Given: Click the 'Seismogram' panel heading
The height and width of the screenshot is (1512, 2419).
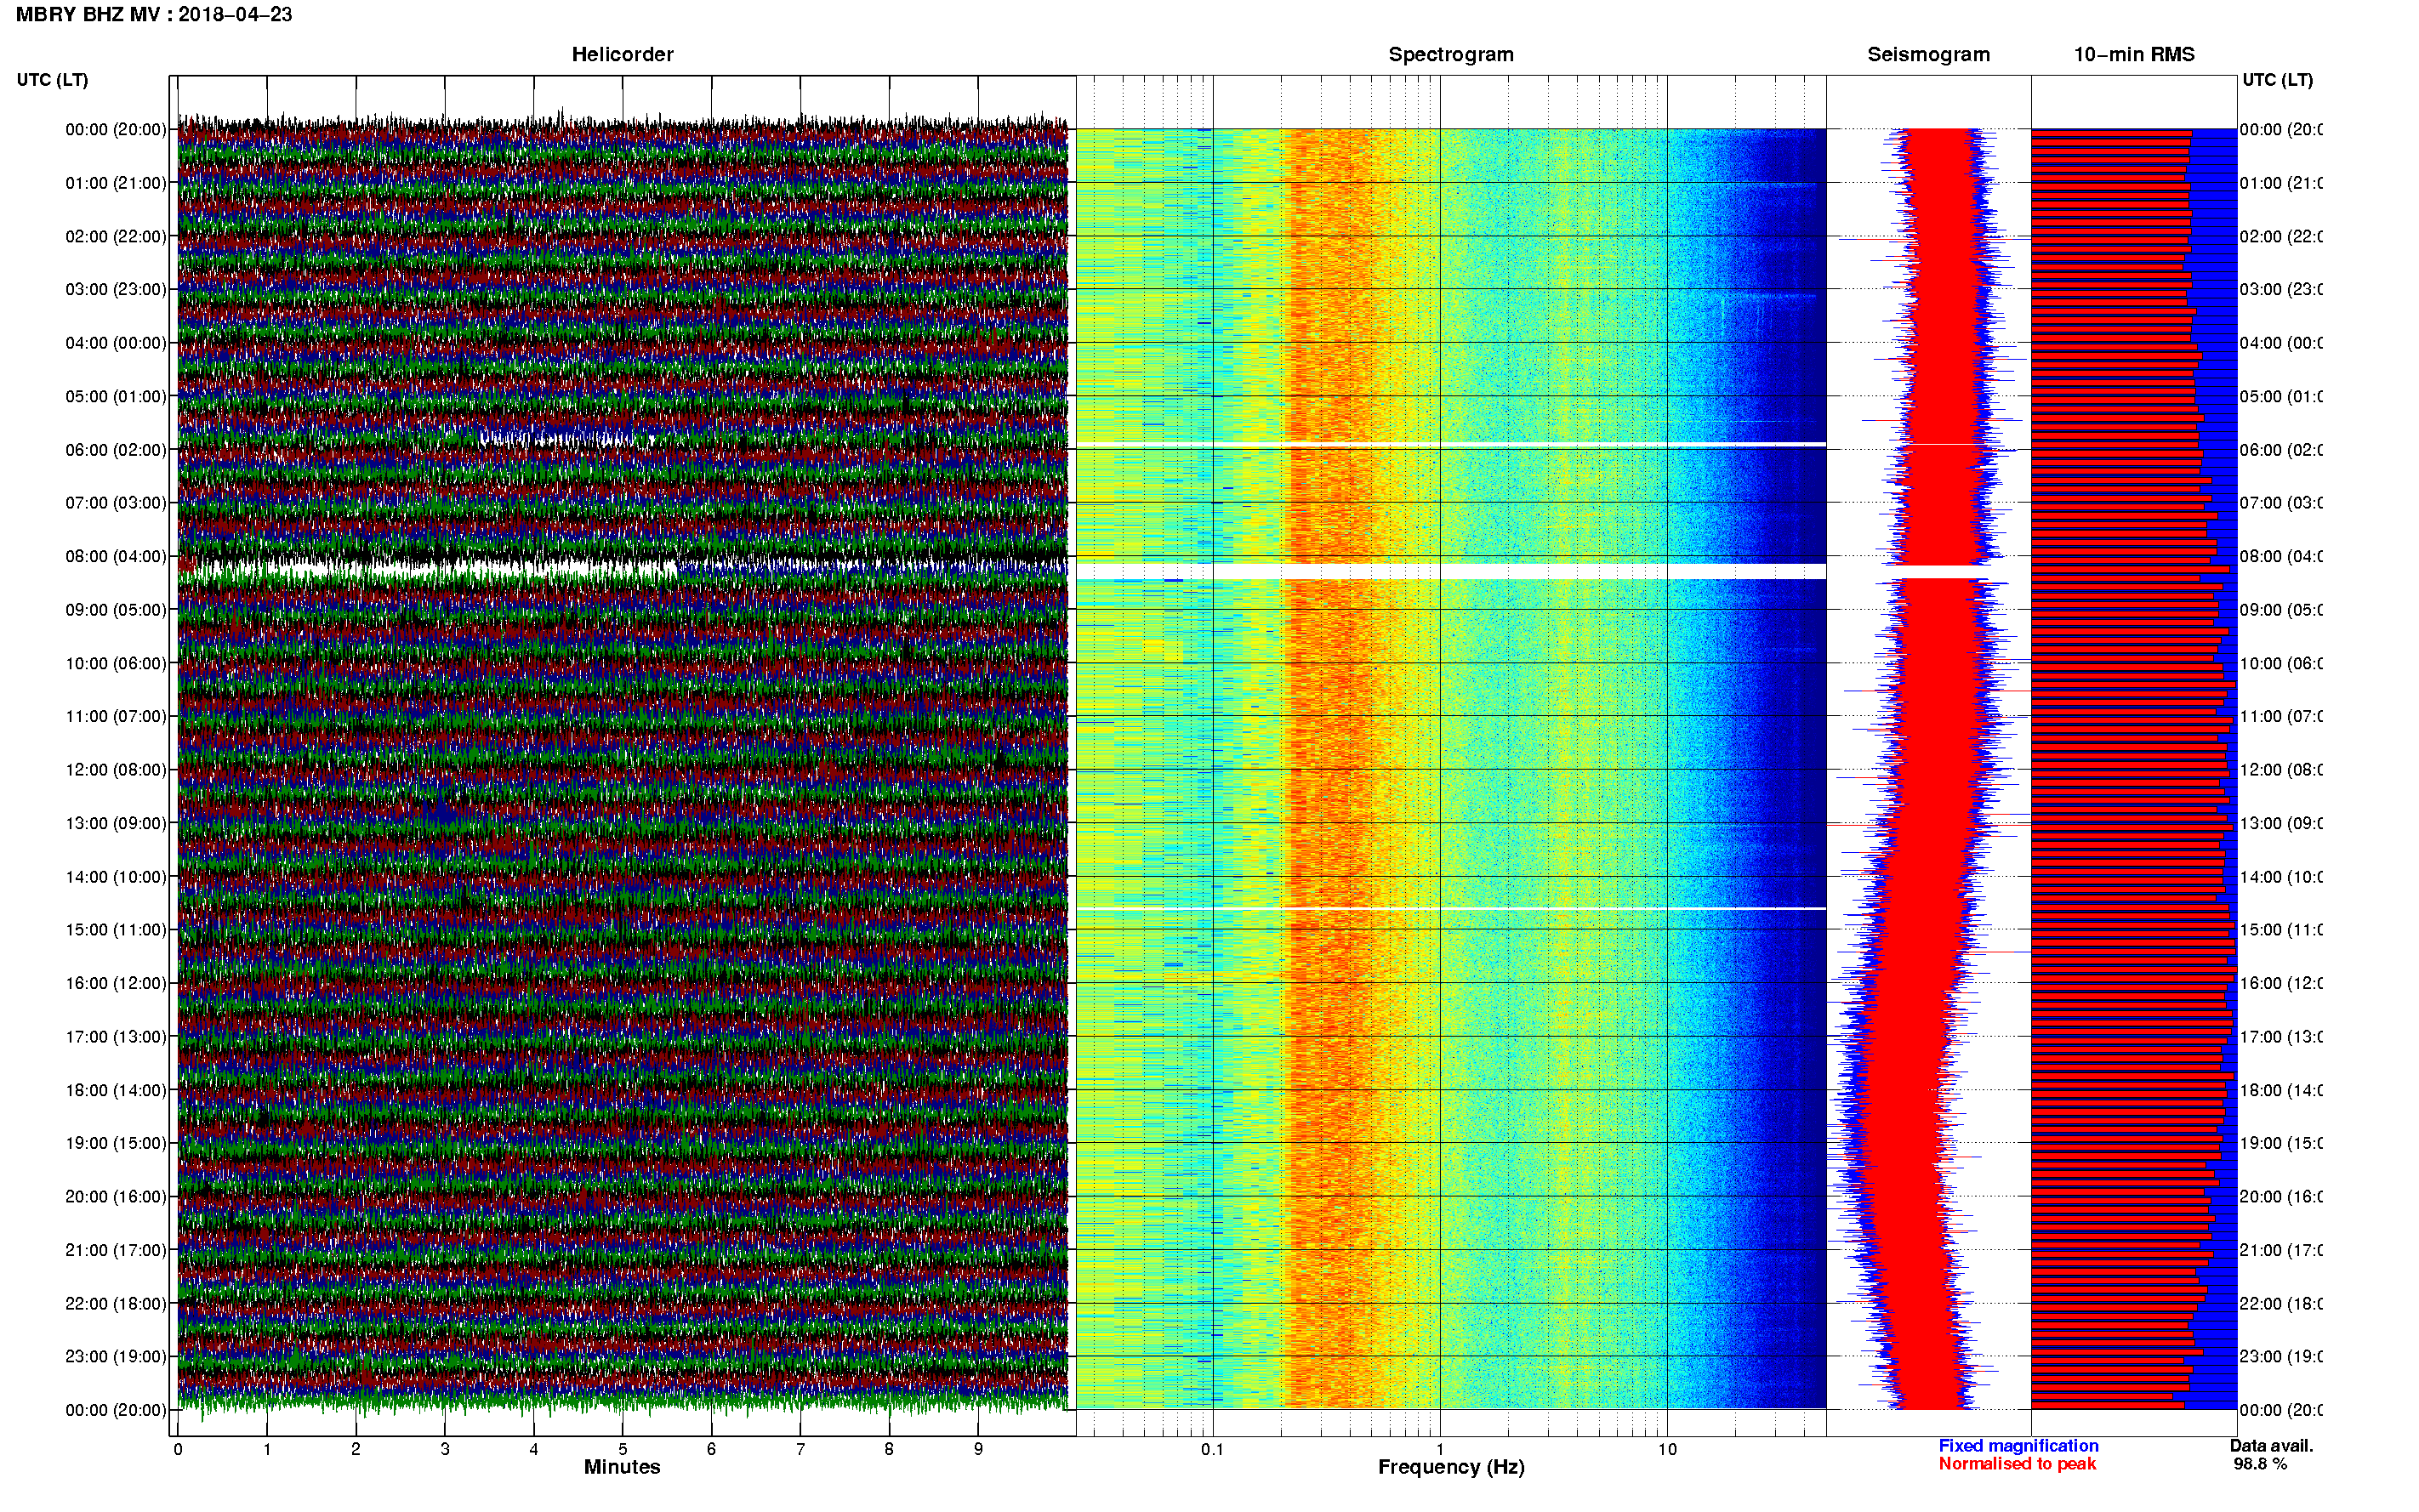Looking at the screenshot, I should (1928, 54).
